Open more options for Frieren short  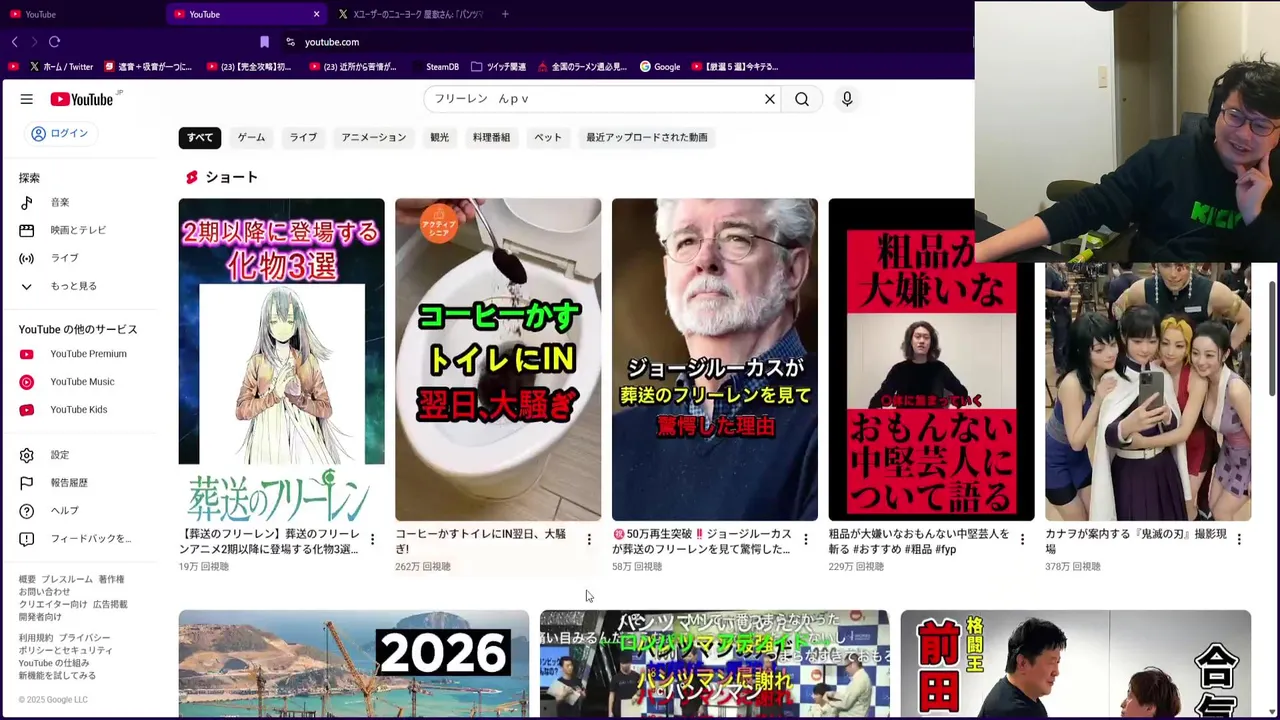point(372,540)
